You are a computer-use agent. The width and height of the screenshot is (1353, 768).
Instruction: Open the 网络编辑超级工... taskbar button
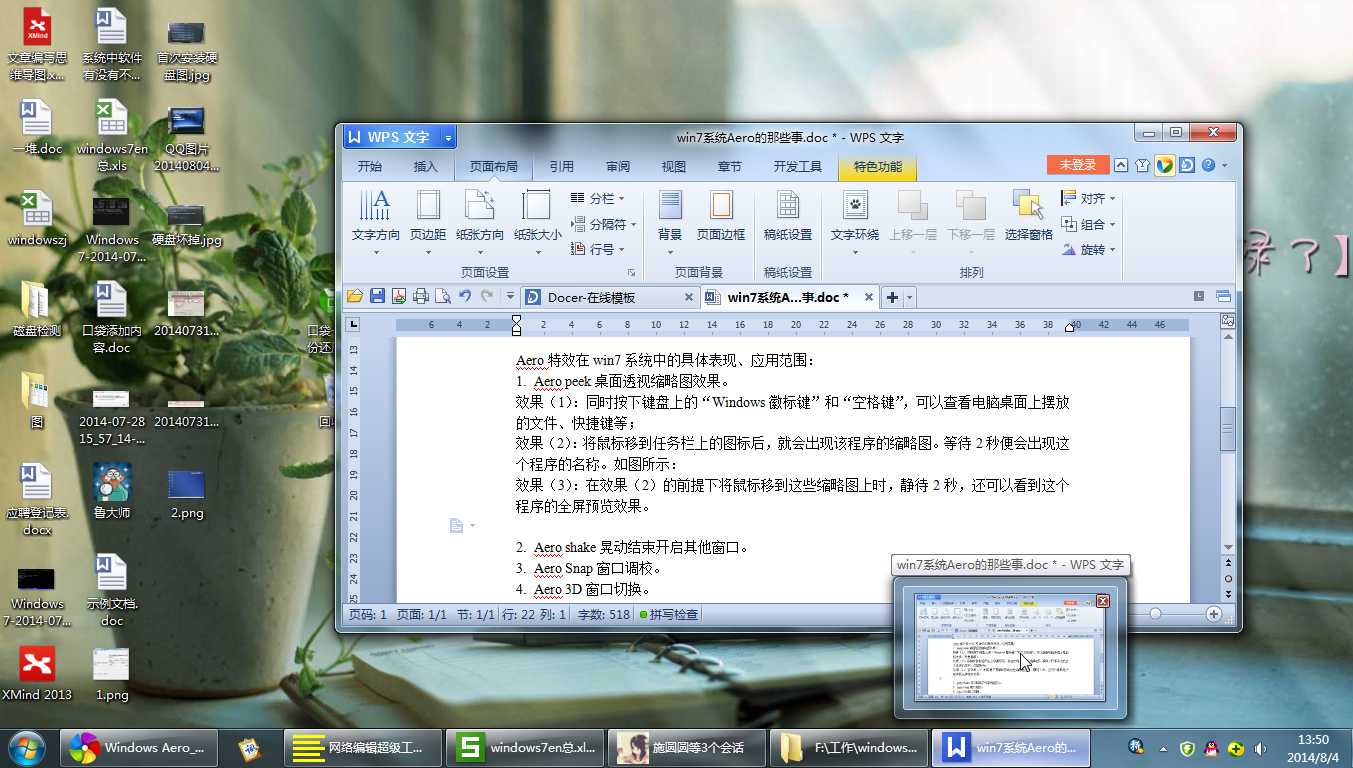[x=364, y=747]
